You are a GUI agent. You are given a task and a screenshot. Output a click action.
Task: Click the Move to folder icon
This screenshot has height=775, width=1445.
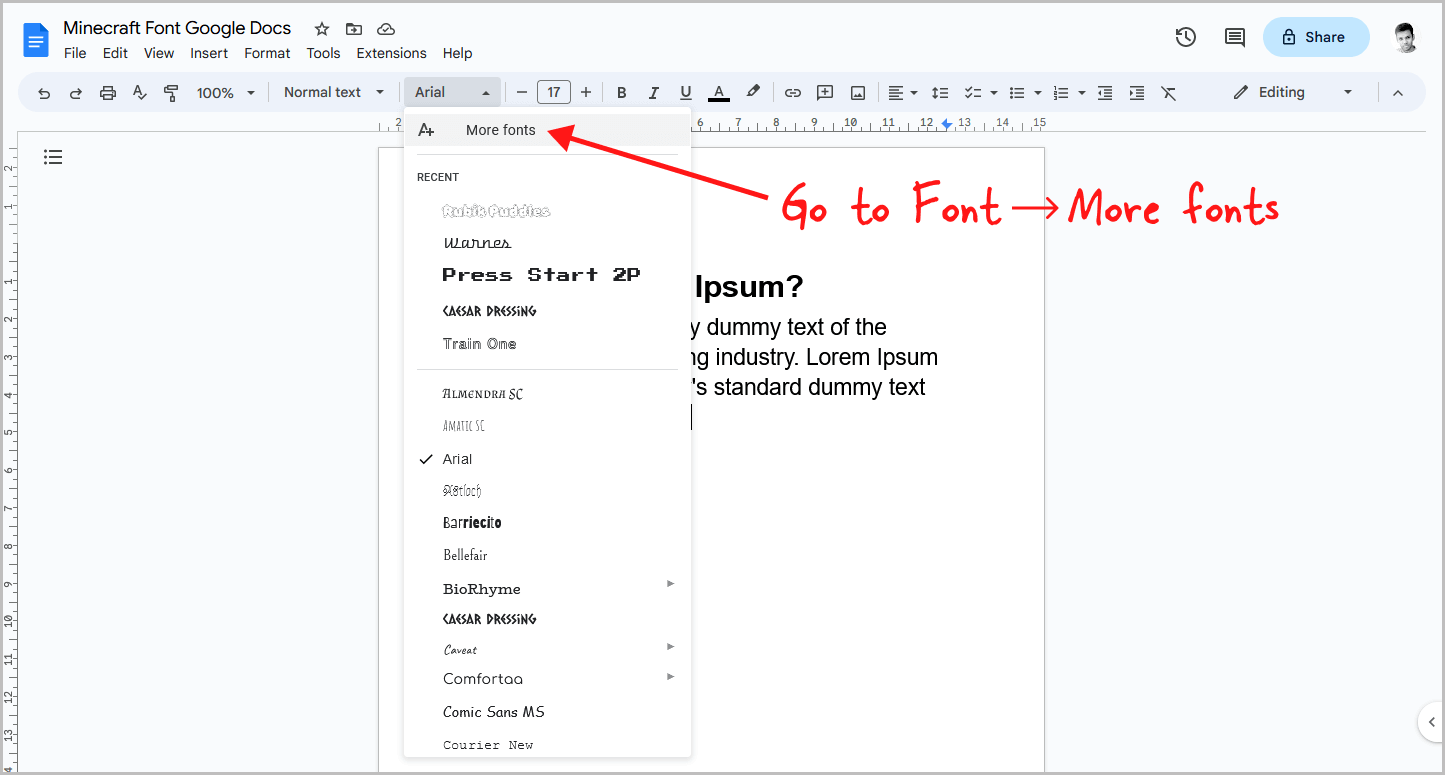pyautogui.click(x=353, y=28)
